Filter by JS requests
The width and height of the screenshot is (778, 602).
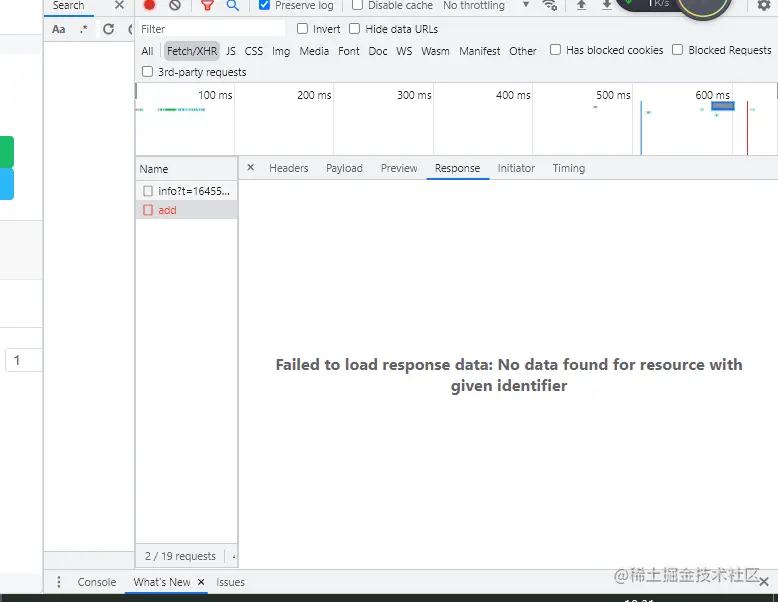pos(231,51)
